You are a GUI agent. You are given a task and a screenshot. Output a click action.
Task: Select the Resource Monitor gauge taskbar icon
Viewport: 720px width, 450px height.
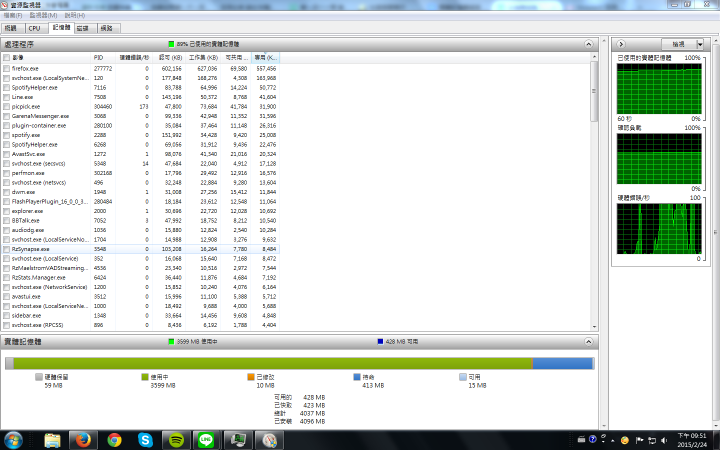(x=269, y=440)
